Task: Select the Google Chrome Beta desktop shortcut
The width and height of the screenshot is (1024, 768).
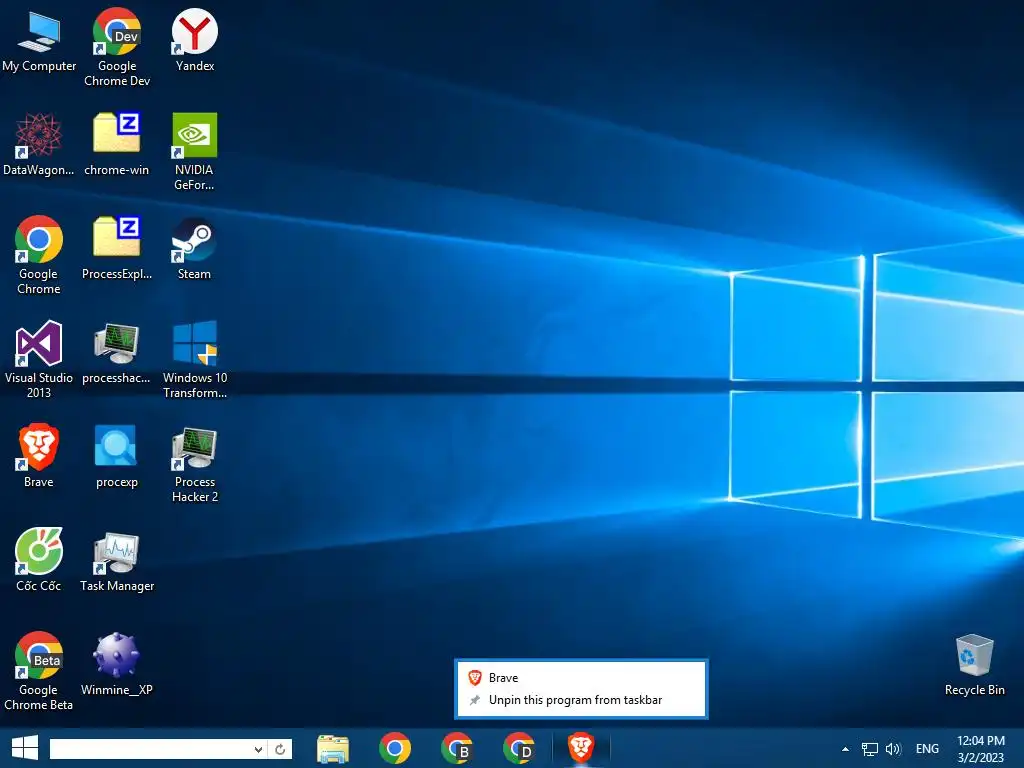Action: tap(39, 671)
